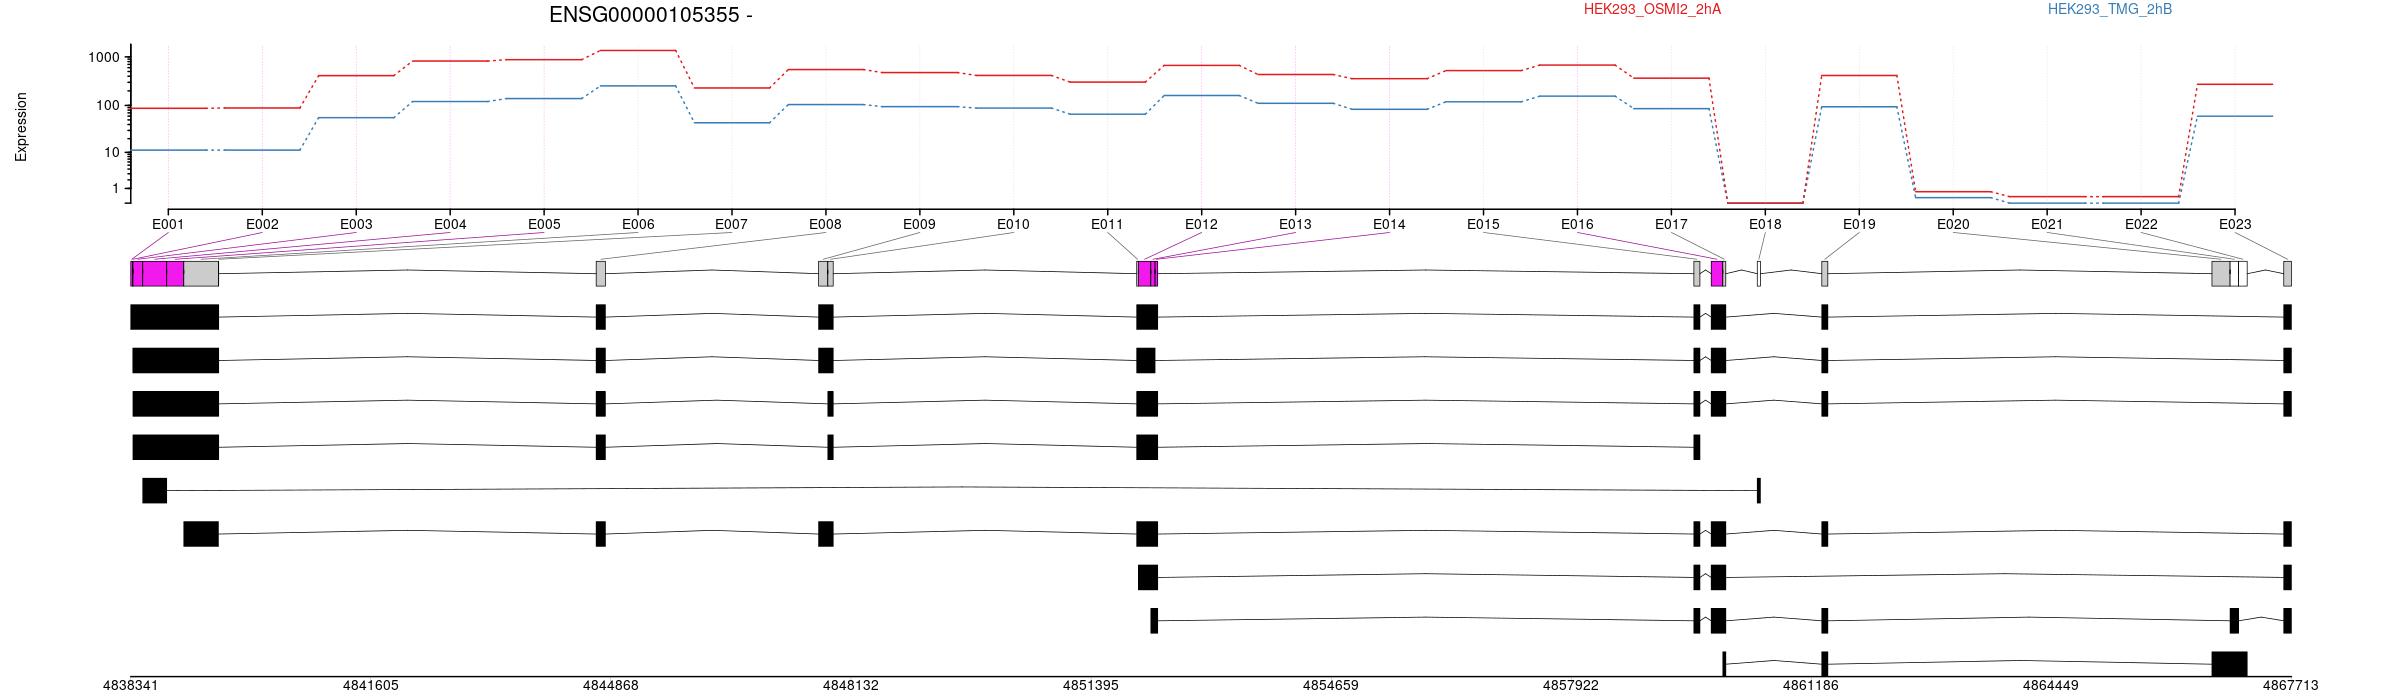Screen dimensions: 2400x700
Task: Click genomic coordinate 4867713
Action: 2290,685
